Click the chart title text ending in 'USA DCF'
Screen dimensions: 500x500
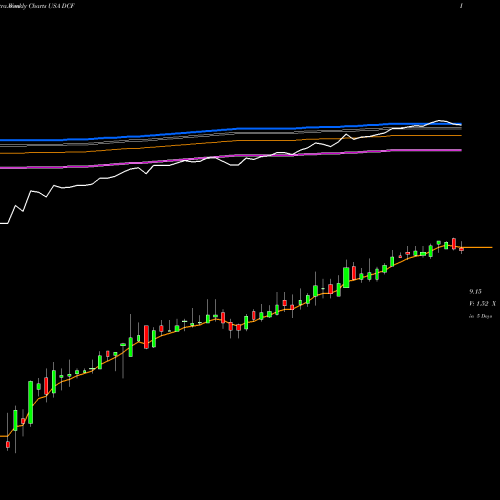(x=37, y=6)
